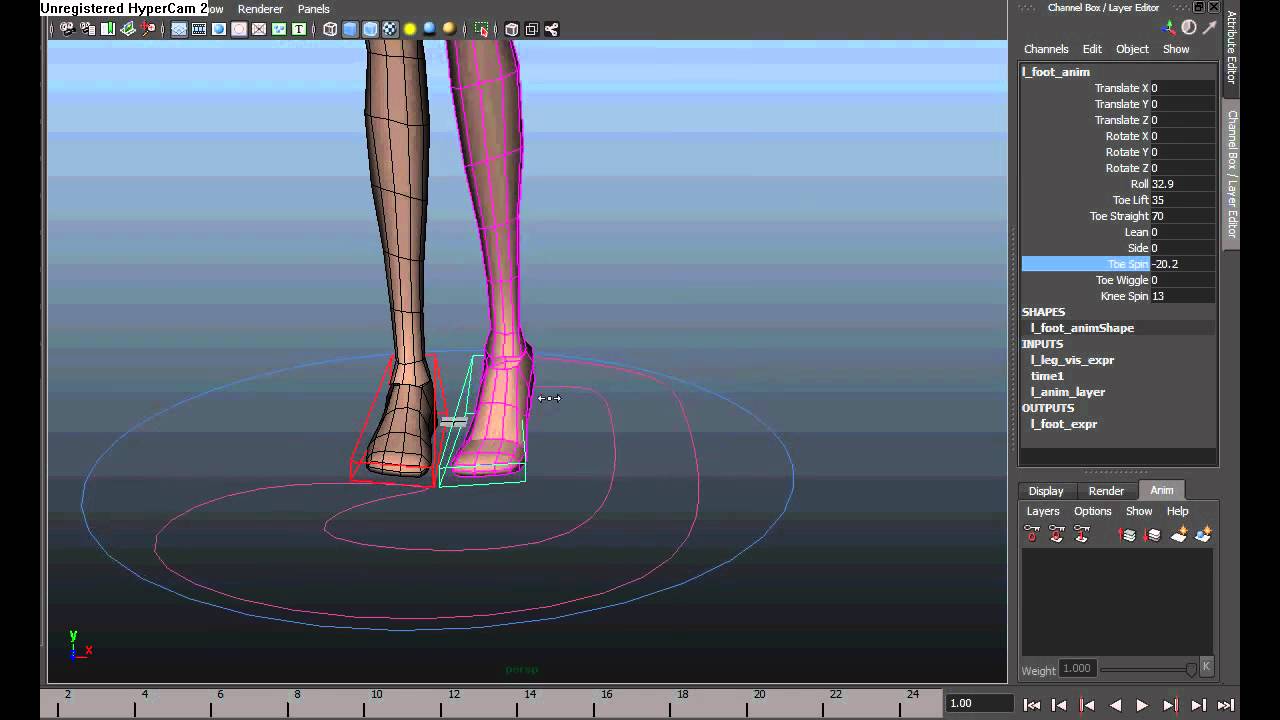The image size is (1280, 720).
Task: Select the l_foot_expr output node
Action: [1064, 424]
